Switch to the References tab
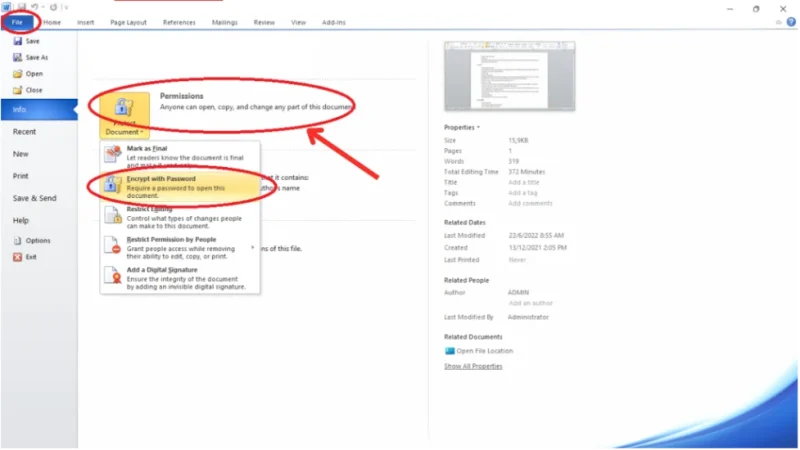The height and width of the screenshot is (450, 800). [x=179, y=22]
